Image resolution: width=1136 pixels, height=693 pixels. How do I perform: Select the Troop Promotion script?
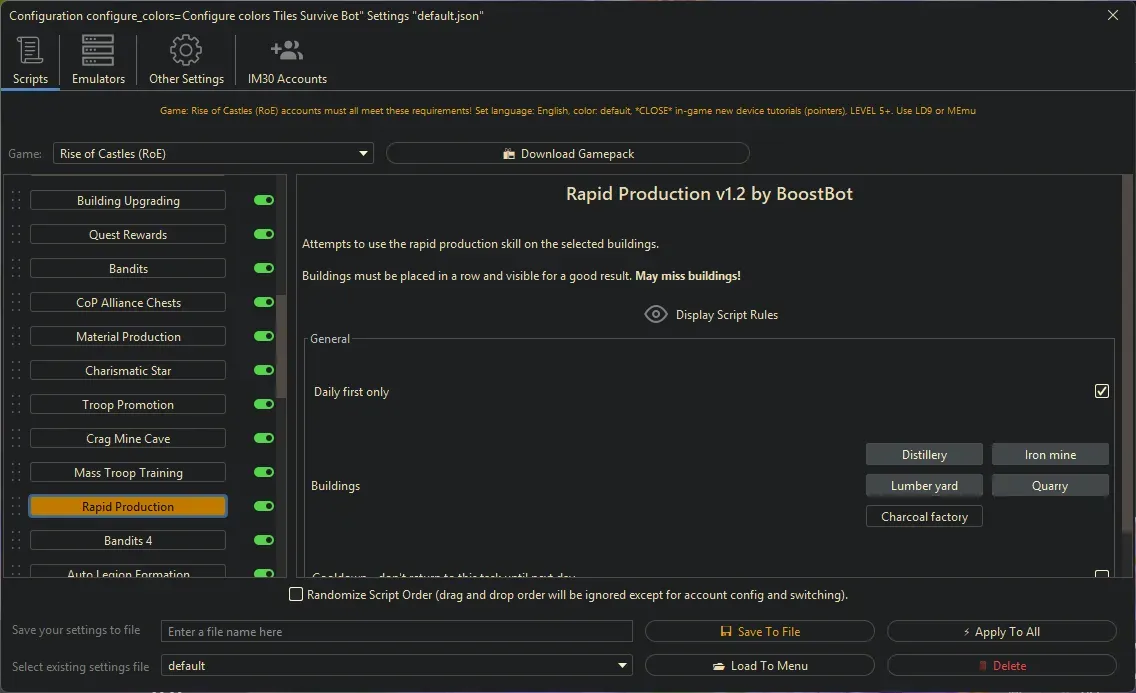click(x=128, y=405)
